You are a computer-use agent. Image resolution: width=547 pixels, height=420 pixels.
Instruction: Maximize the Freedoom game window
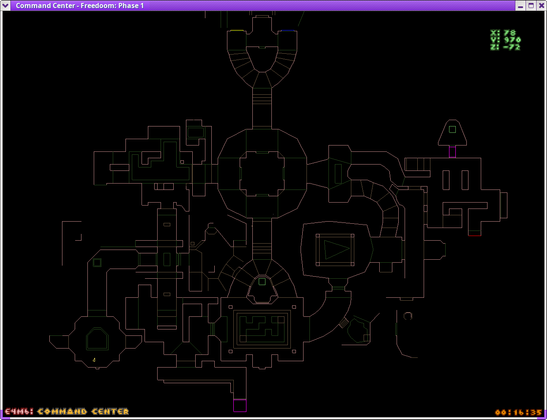[x=531, y=6]
